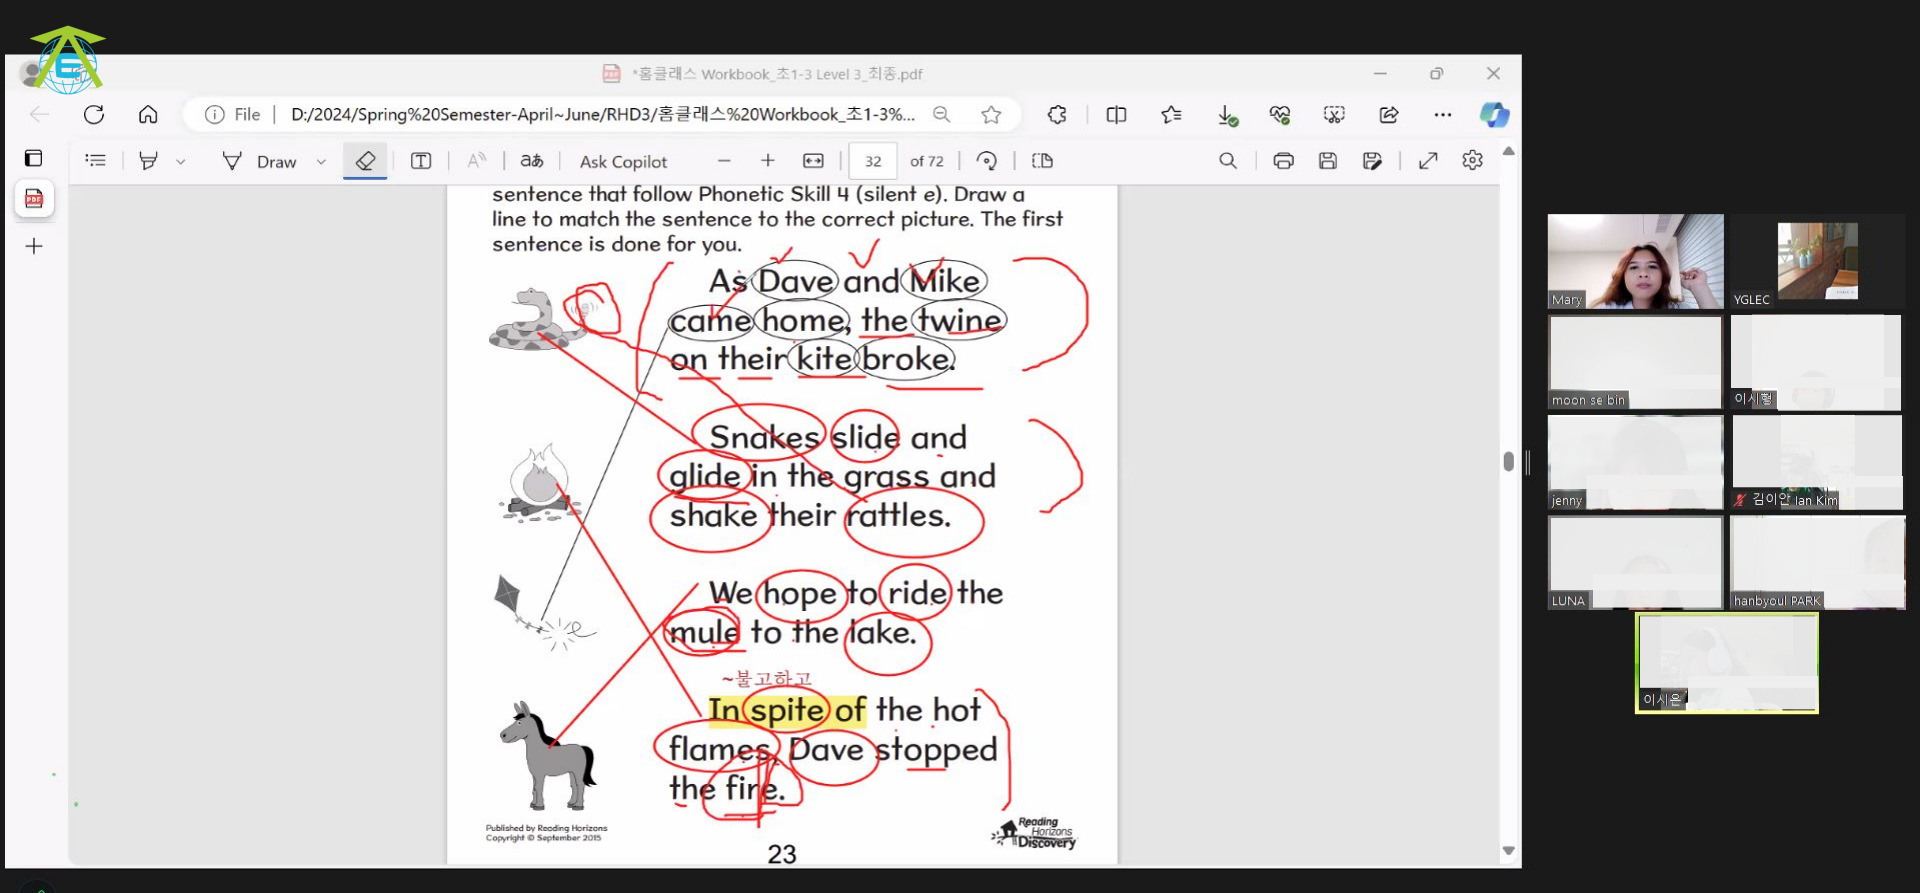Screen dimensions: 1920x893
Task: Add this page to favorites star
Action: [x=991, y=114]
